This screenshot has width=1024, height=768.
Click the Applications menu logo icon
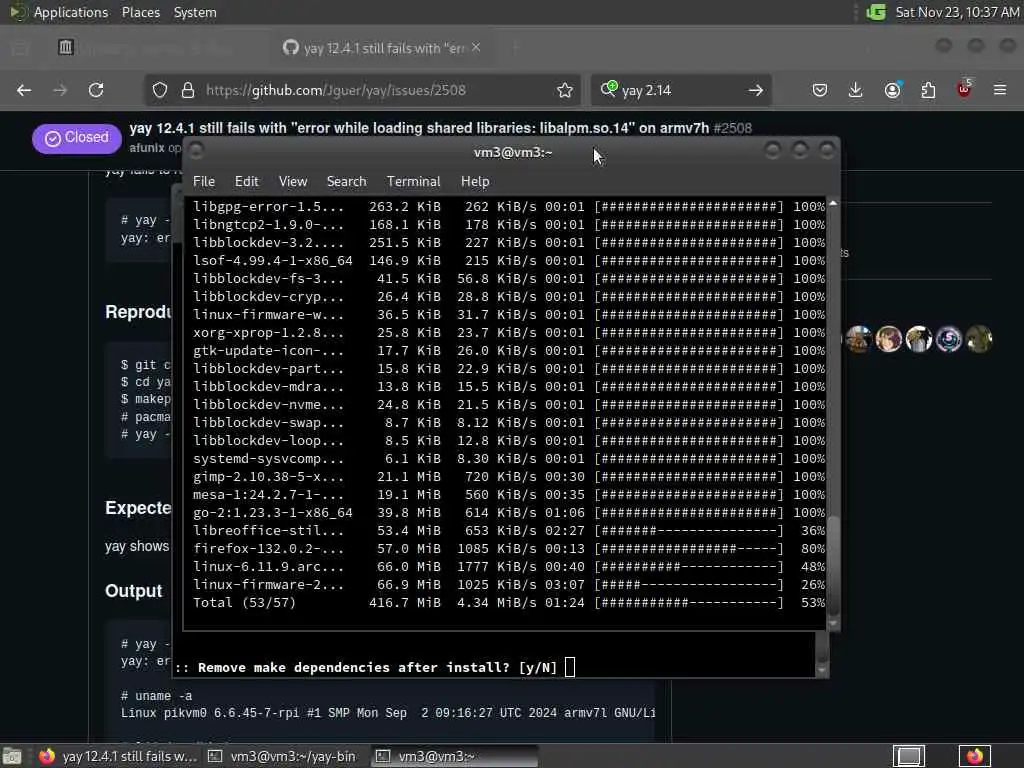pyautogui.click(x=17, y=12)
